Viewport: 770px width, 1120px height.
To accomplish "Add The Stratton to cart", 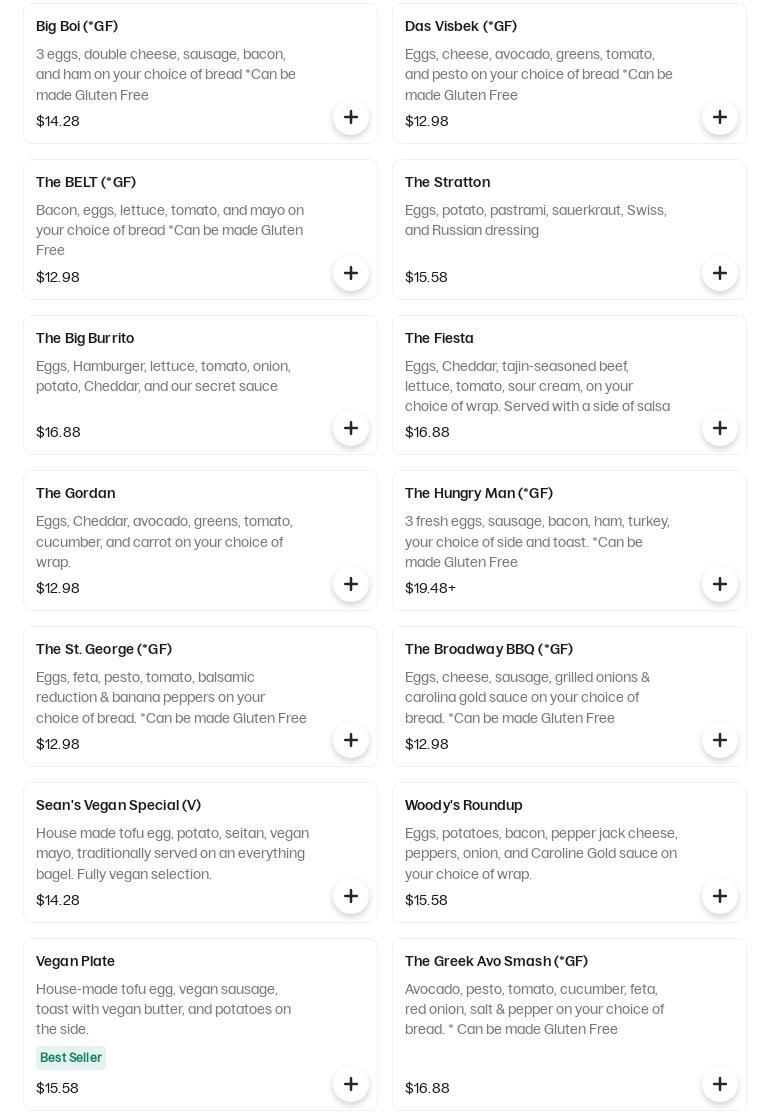I will 719,273.
